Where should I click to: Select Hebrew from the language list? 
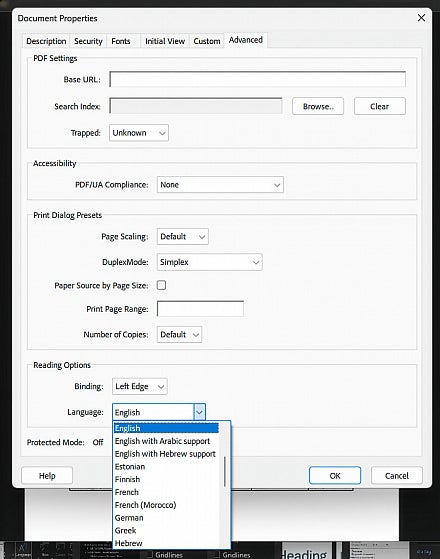(x=166, y=543)
